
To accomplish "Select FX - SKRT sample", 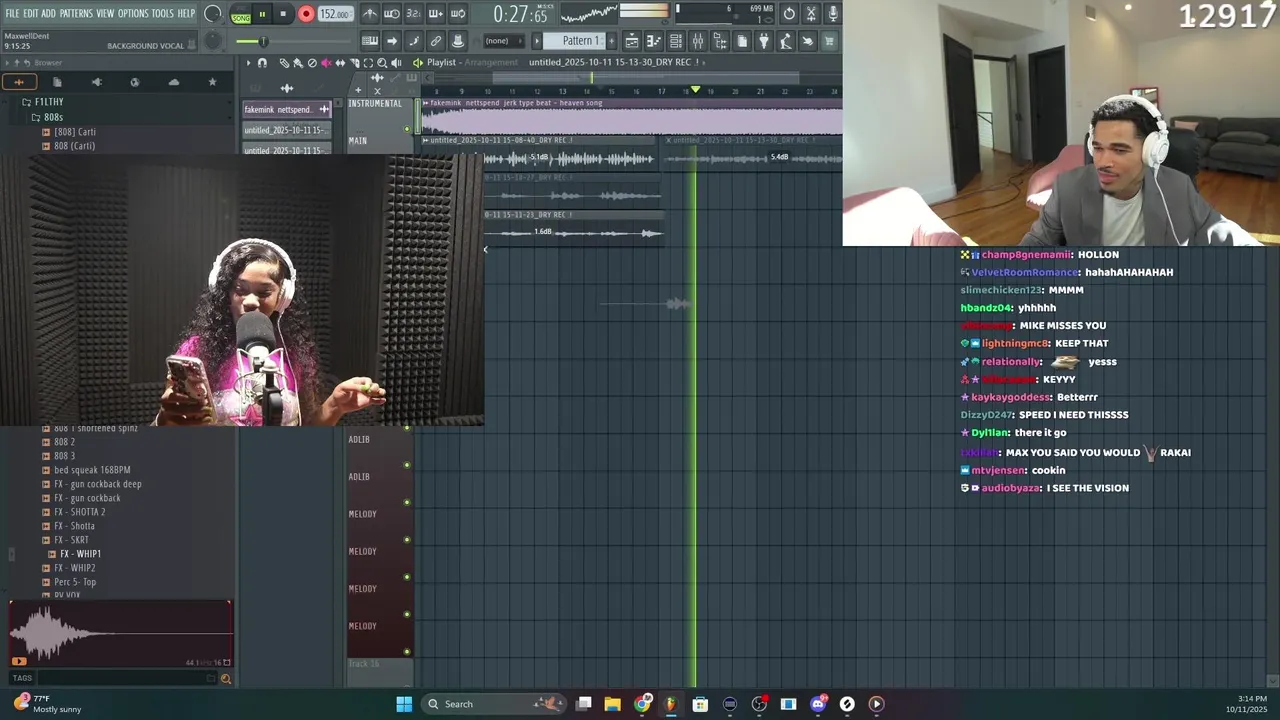I will pyautogui.click(x=72, y=540).
